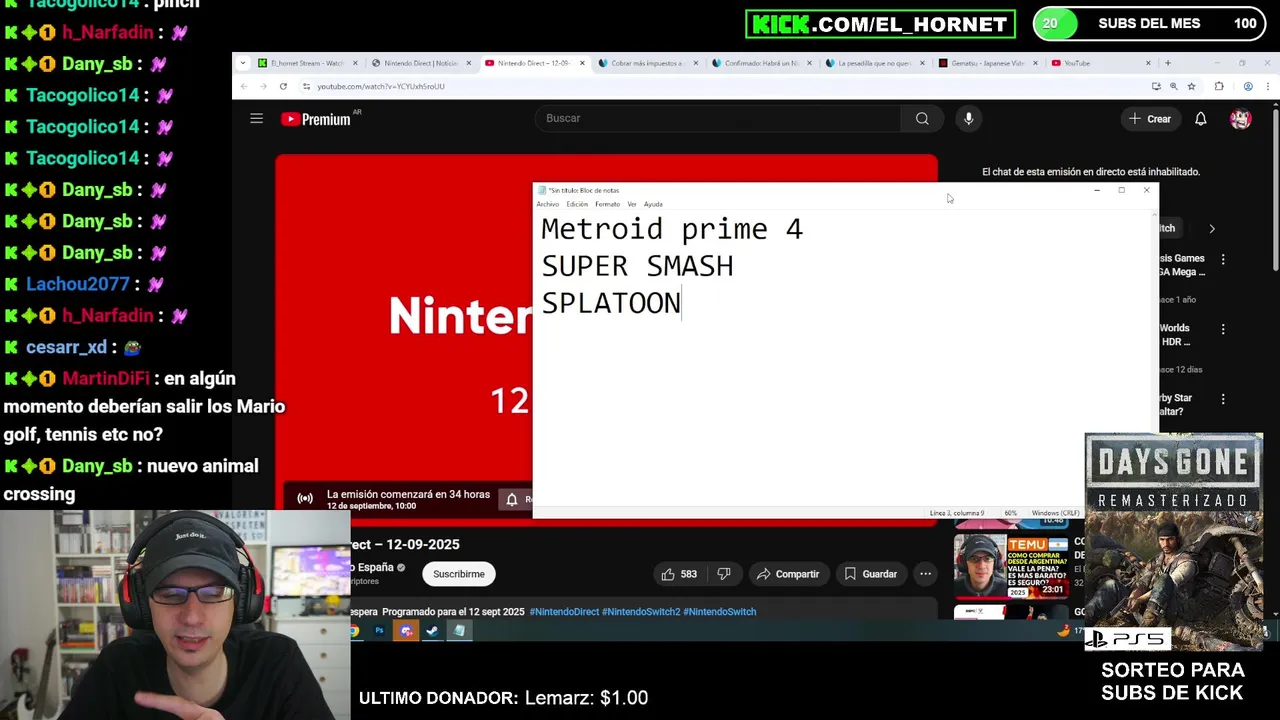Open the #NintendoDirect hashtag link

click(564, 612)
